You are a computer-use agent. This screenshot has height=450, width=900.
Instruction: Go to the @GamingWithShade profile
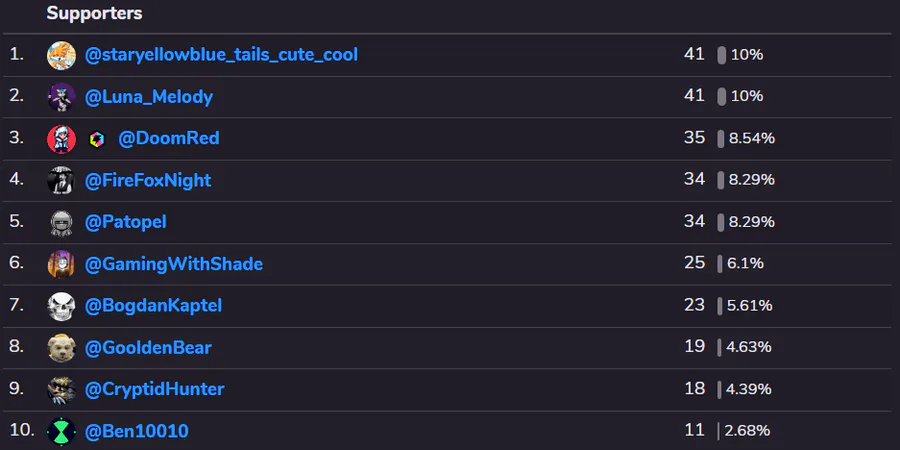(174, 264)
